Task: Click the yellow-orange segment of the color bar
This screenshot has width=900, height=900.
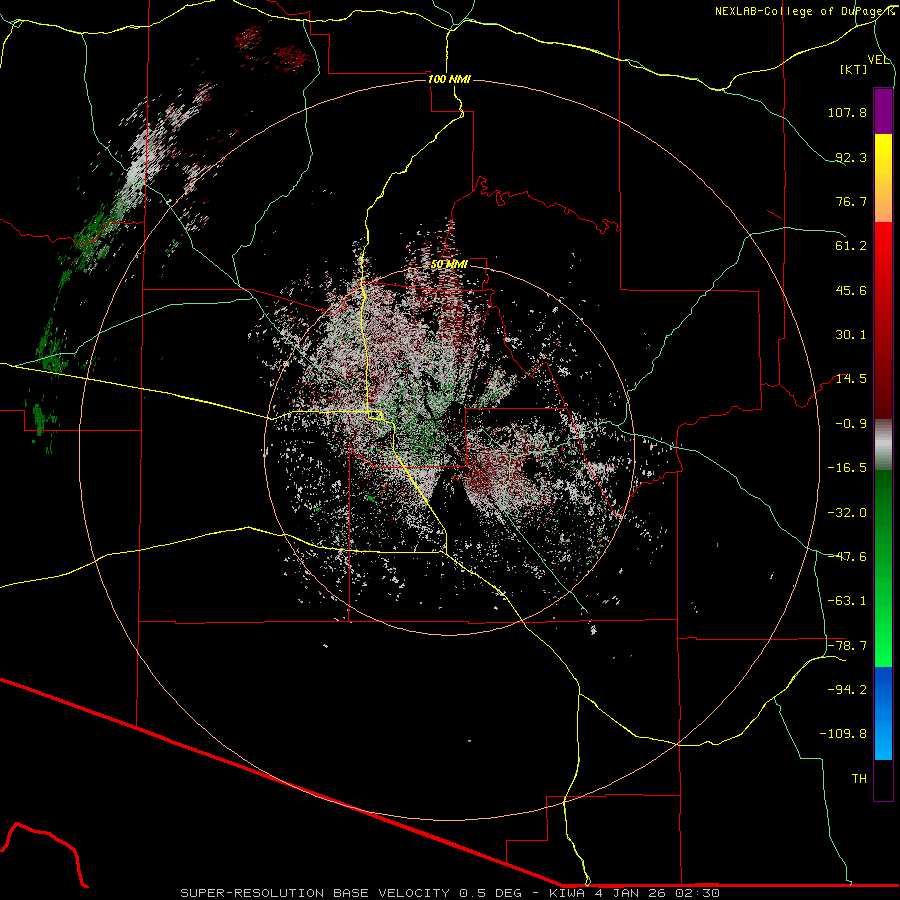Action: point(883,178)
